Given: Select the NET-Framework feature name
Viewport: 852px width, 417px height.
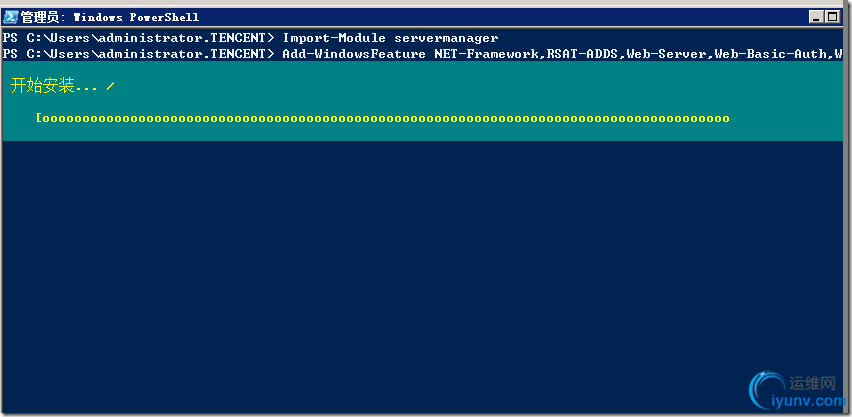Looking at the screenshot, I should [486, 54].
